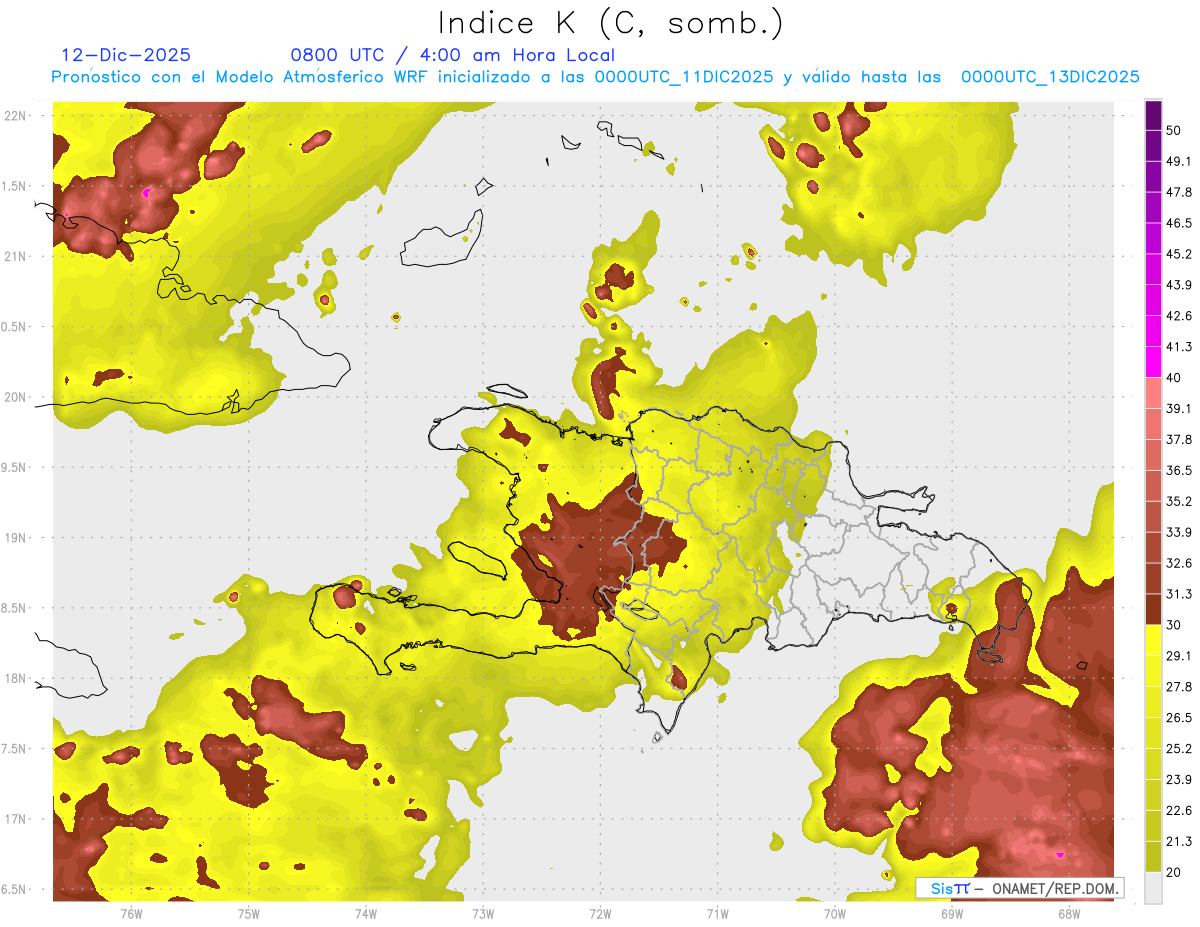Click the dark brown swatch between 30 and 31.3
The width and height of the screenshot is (1200, 927).
1154,609
